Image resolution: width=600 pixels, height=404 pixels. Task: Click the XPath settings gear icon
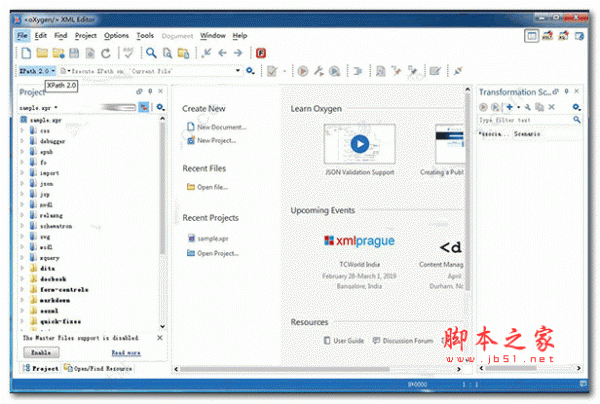250,71
